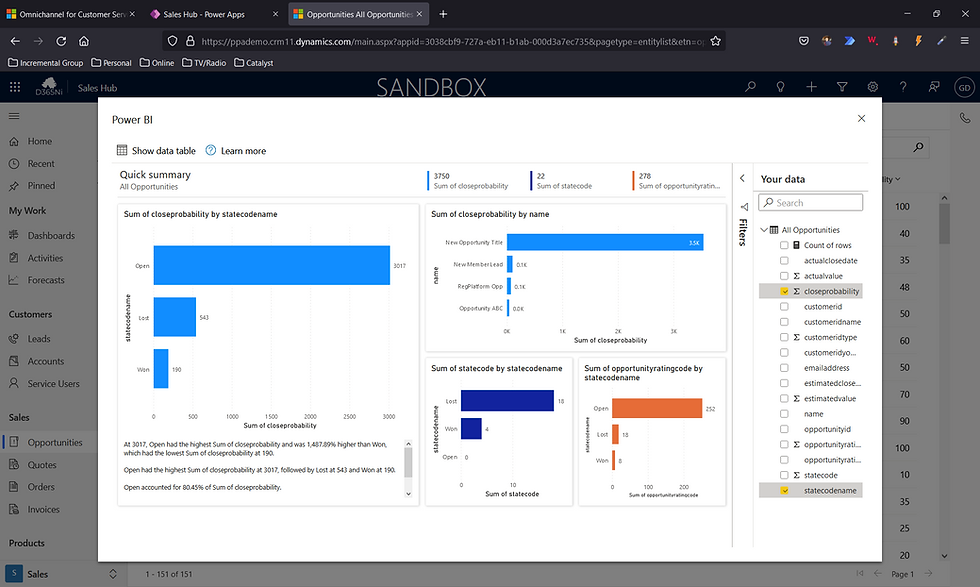Click the Quotes sidebar icon
This screenshot has width=980, height=587.
click(x=14, y=464)
